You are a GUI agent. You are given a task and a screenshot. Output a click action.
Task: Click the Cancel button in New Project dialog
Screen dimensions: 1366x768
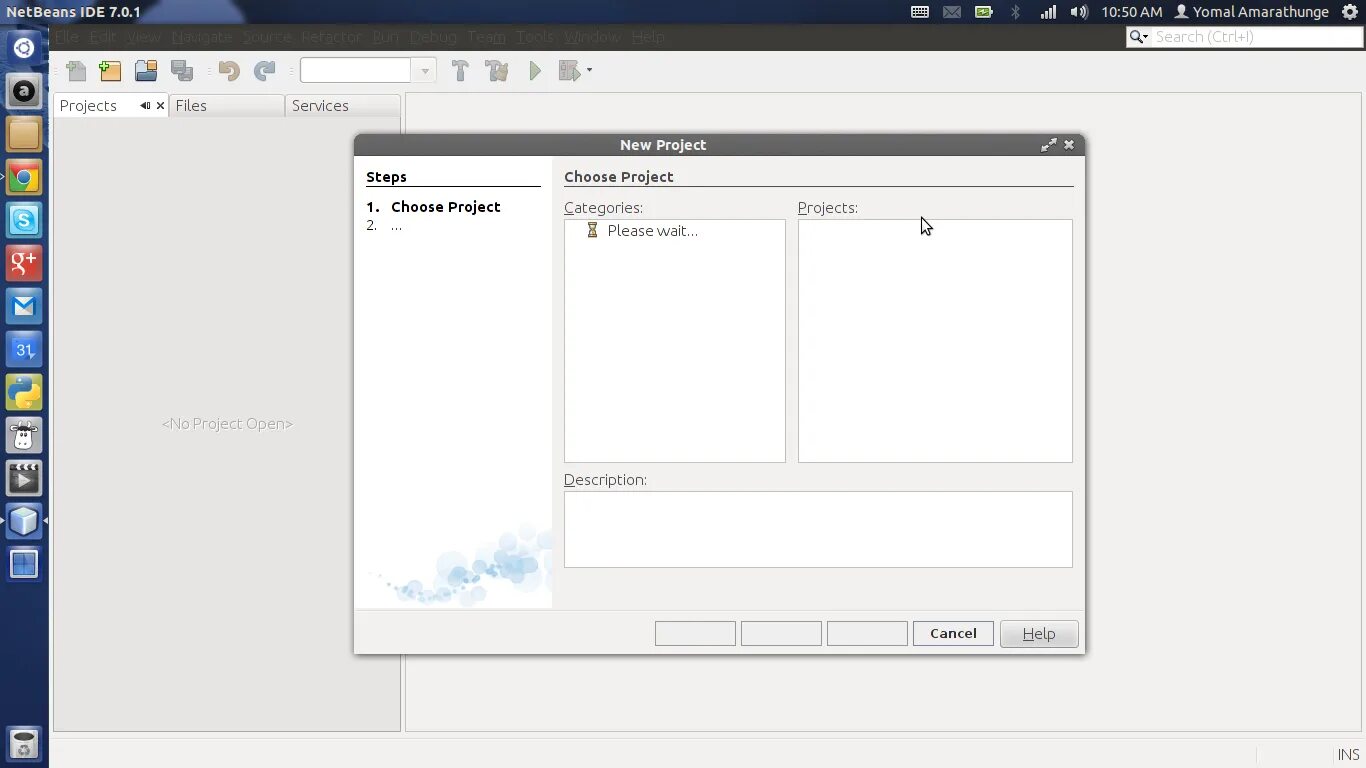[x=953, y=633]
